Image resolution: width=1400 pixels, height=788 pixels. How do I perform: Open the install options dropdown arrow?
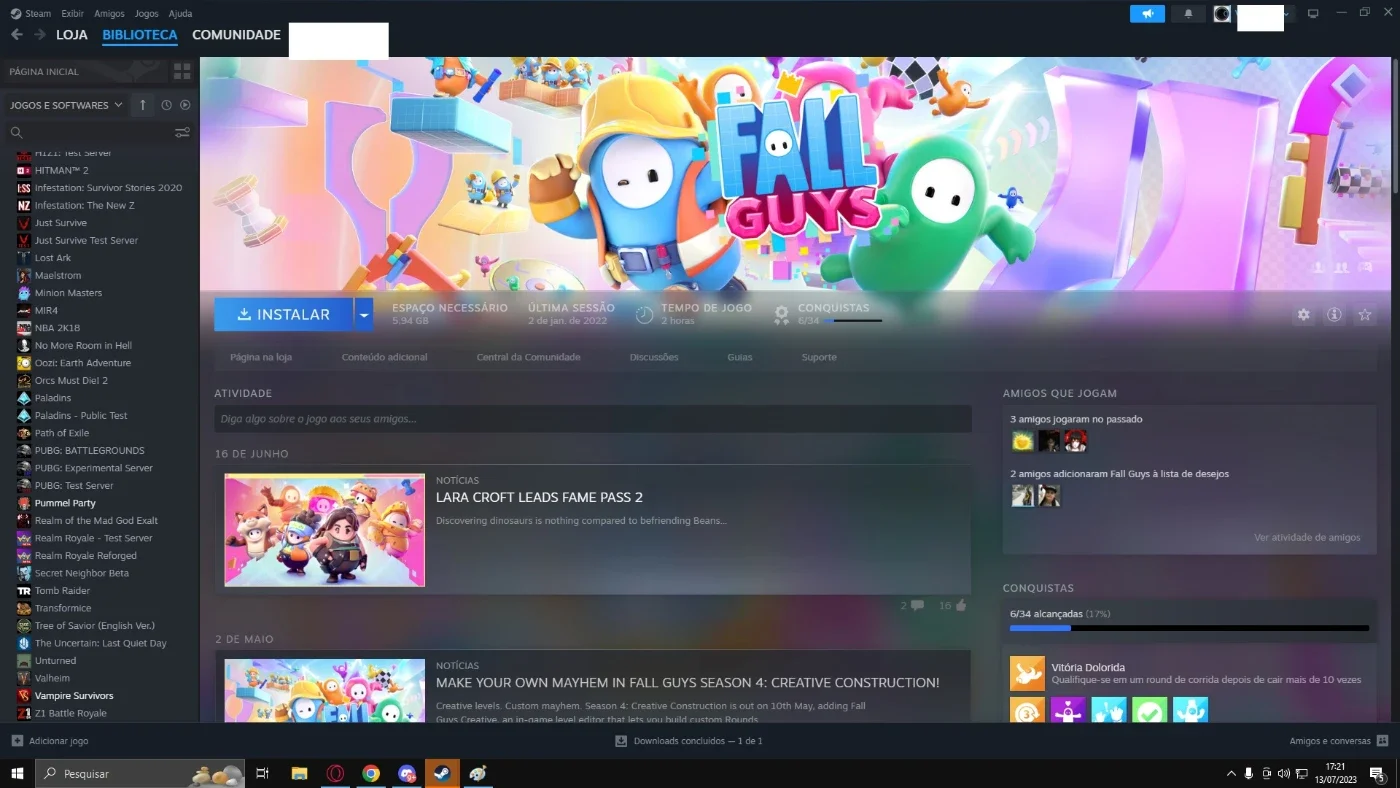click(x=364, y=314)
